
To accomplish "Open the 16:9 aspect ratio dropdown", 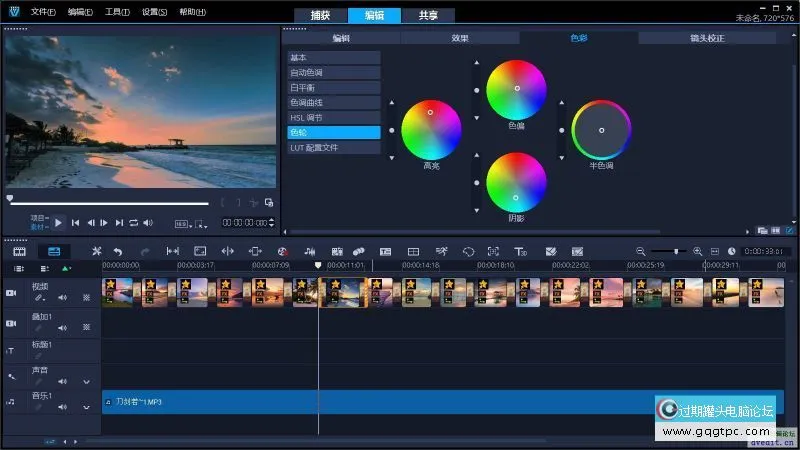I will click(x=182, y=224).
